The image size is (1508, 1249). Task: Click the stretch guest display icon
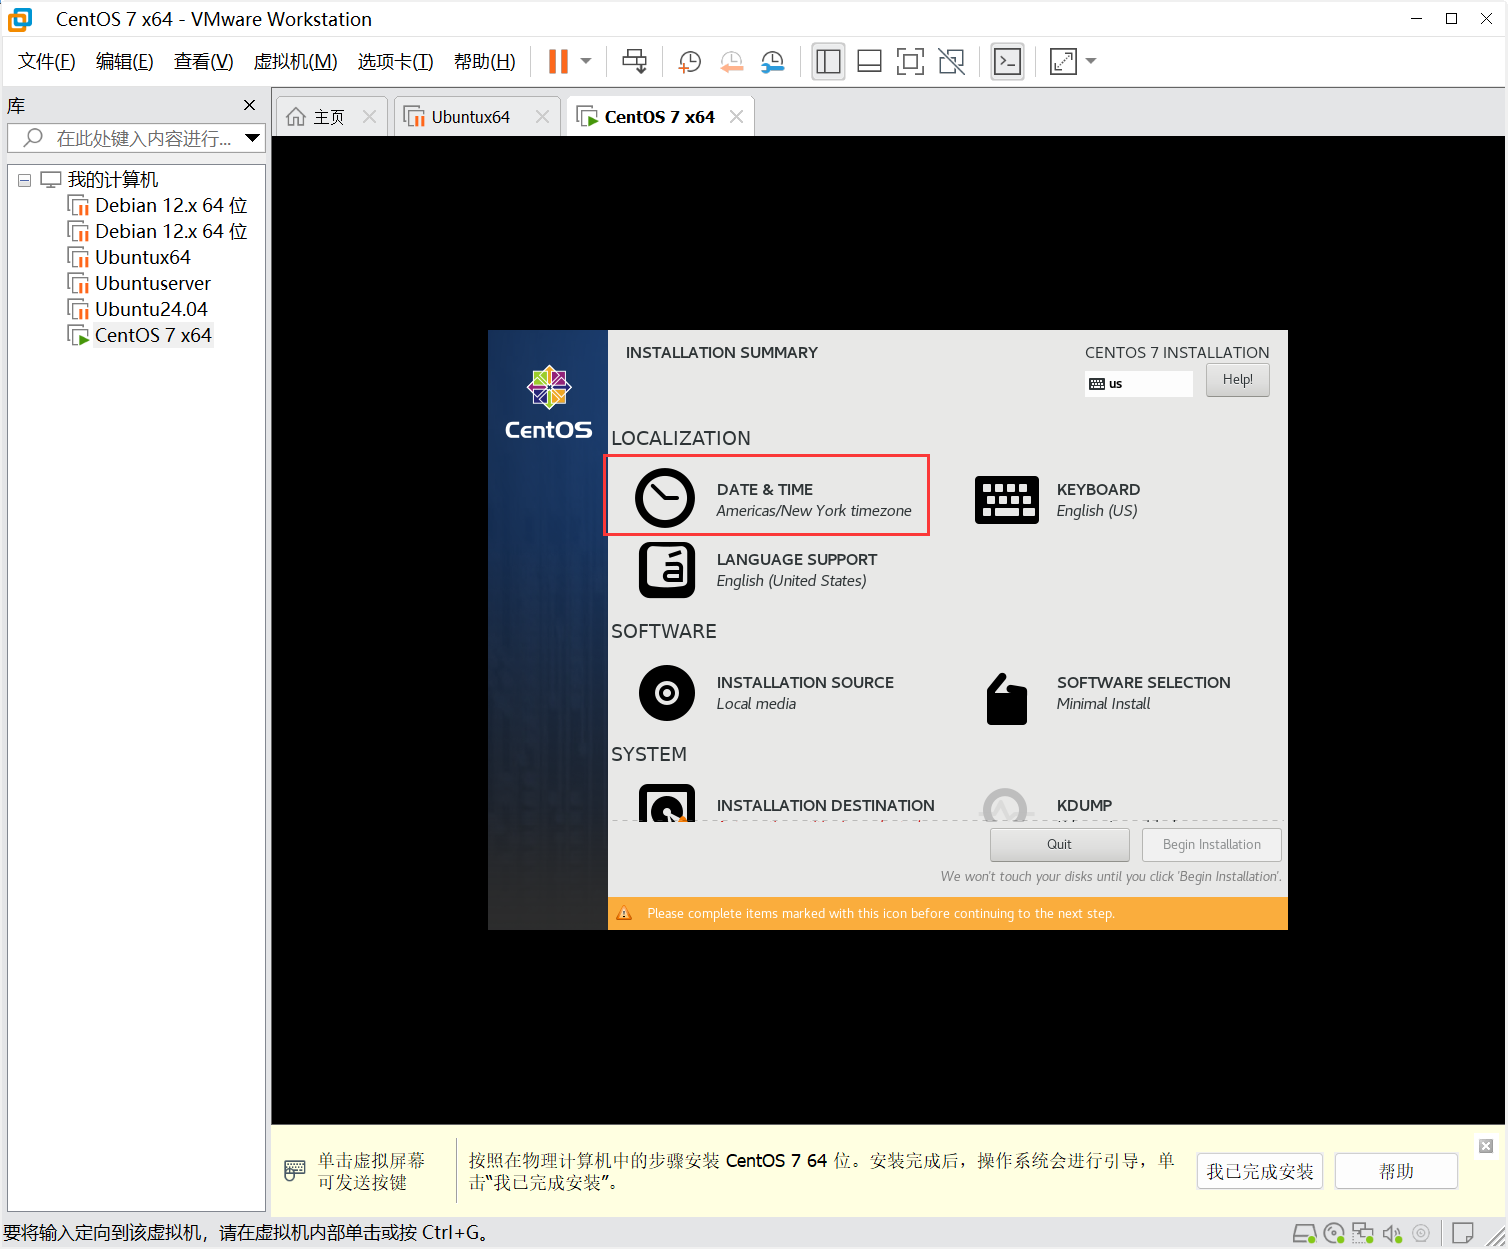(x=1063, y=62)
